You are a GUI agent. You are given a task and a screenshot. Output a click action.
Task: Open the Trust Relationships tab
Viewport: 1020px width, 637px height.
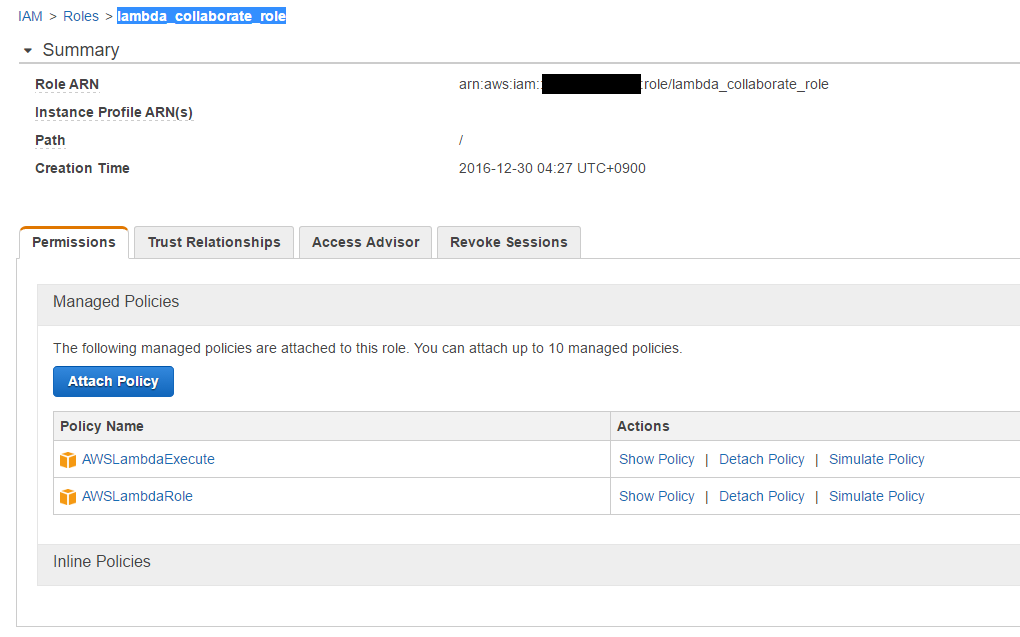(214, 242)
